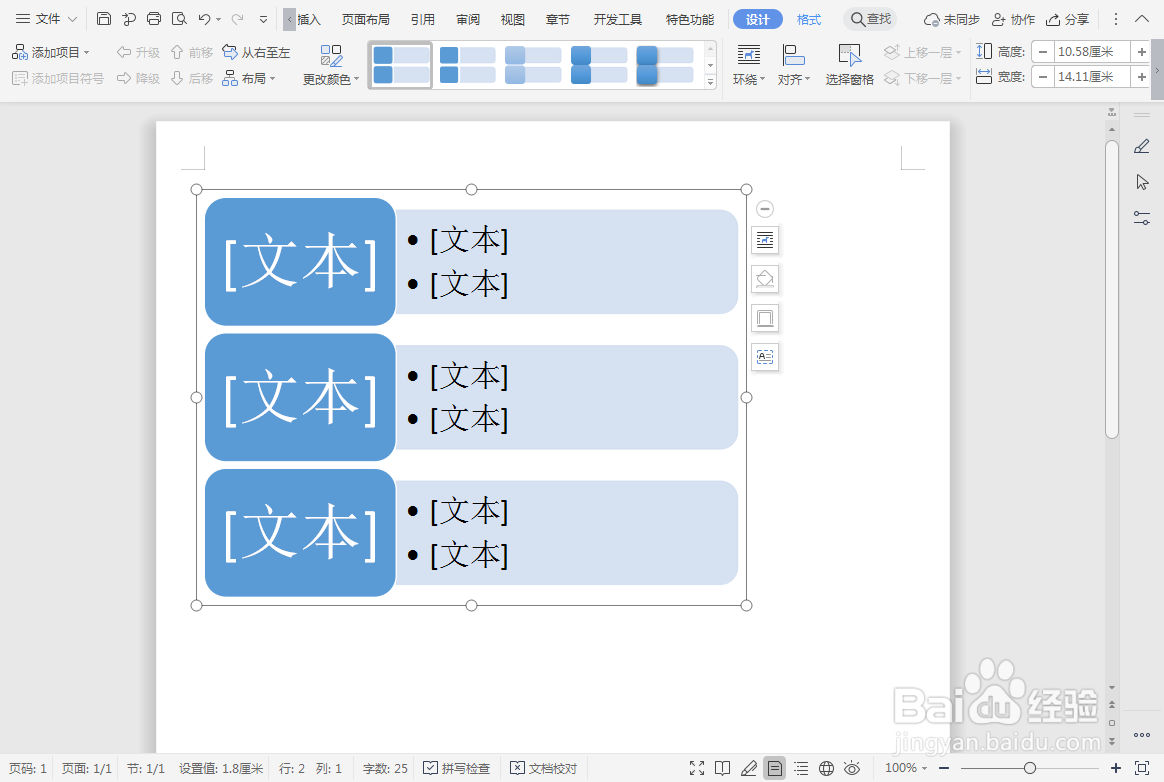Click the zoom slider handle
Viewport: 1164px width, 782px height.
[x=1030, y=768]
